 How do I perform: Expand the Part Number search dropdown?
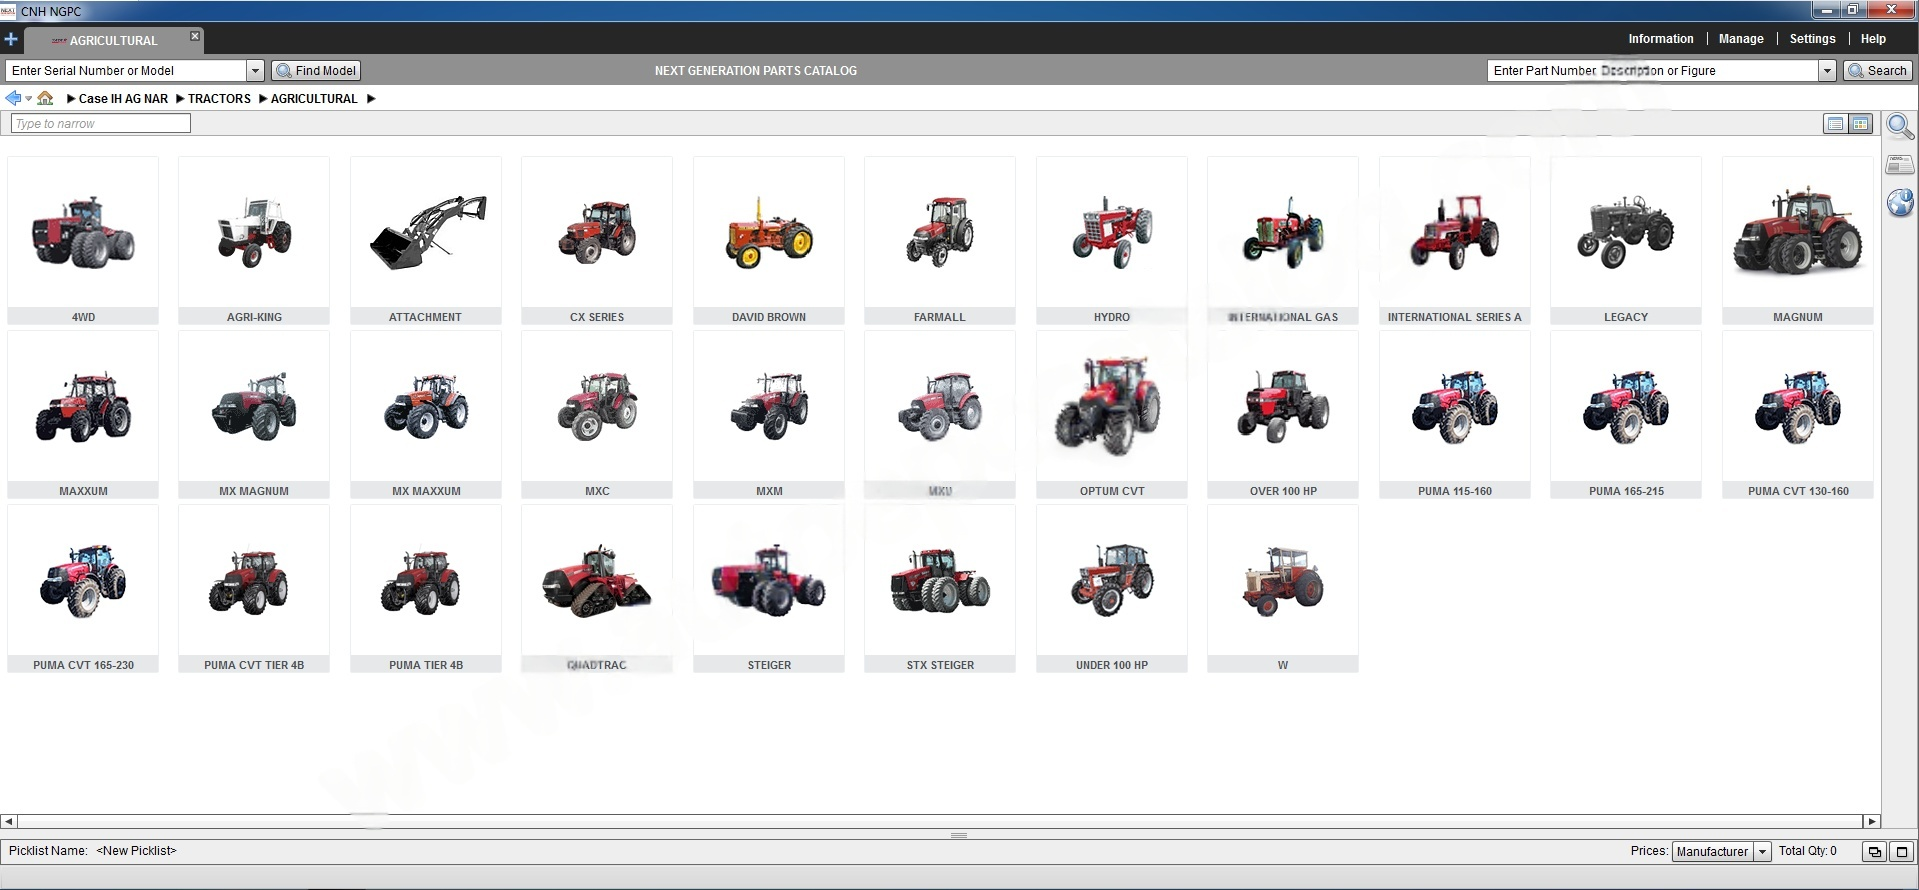1827,71
